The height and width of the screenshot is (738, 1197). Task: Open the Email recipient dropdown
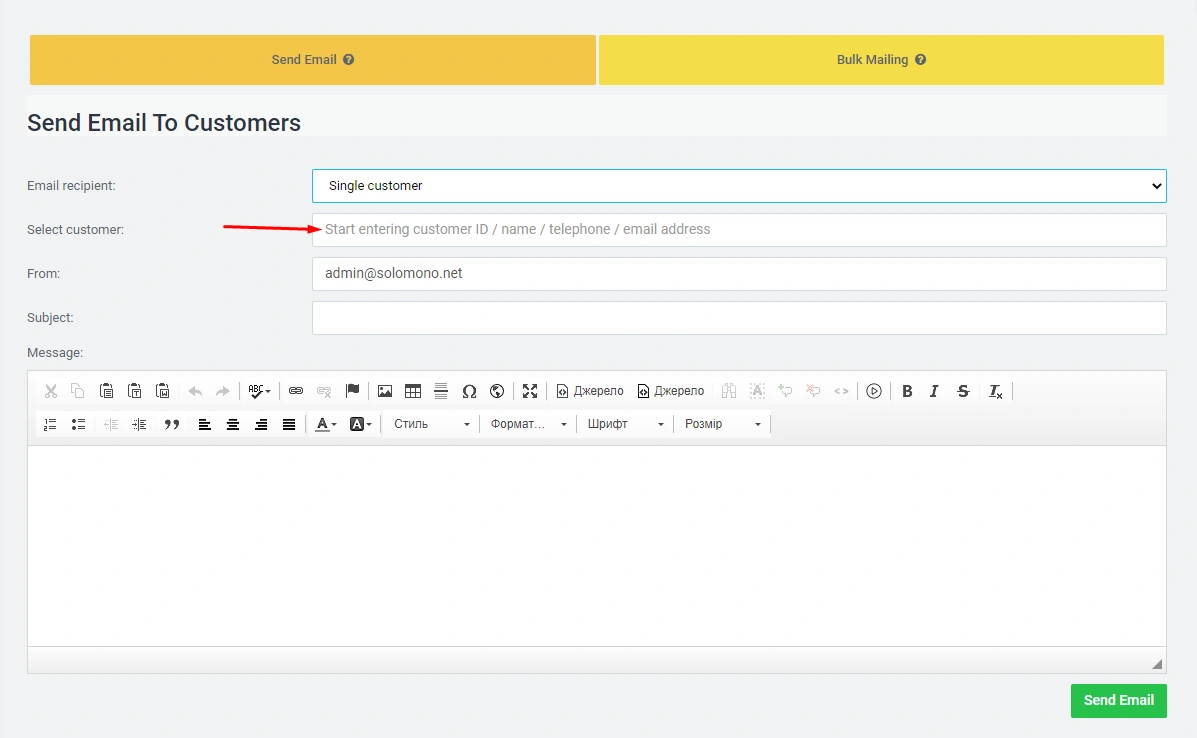click(x=739, y=186)
